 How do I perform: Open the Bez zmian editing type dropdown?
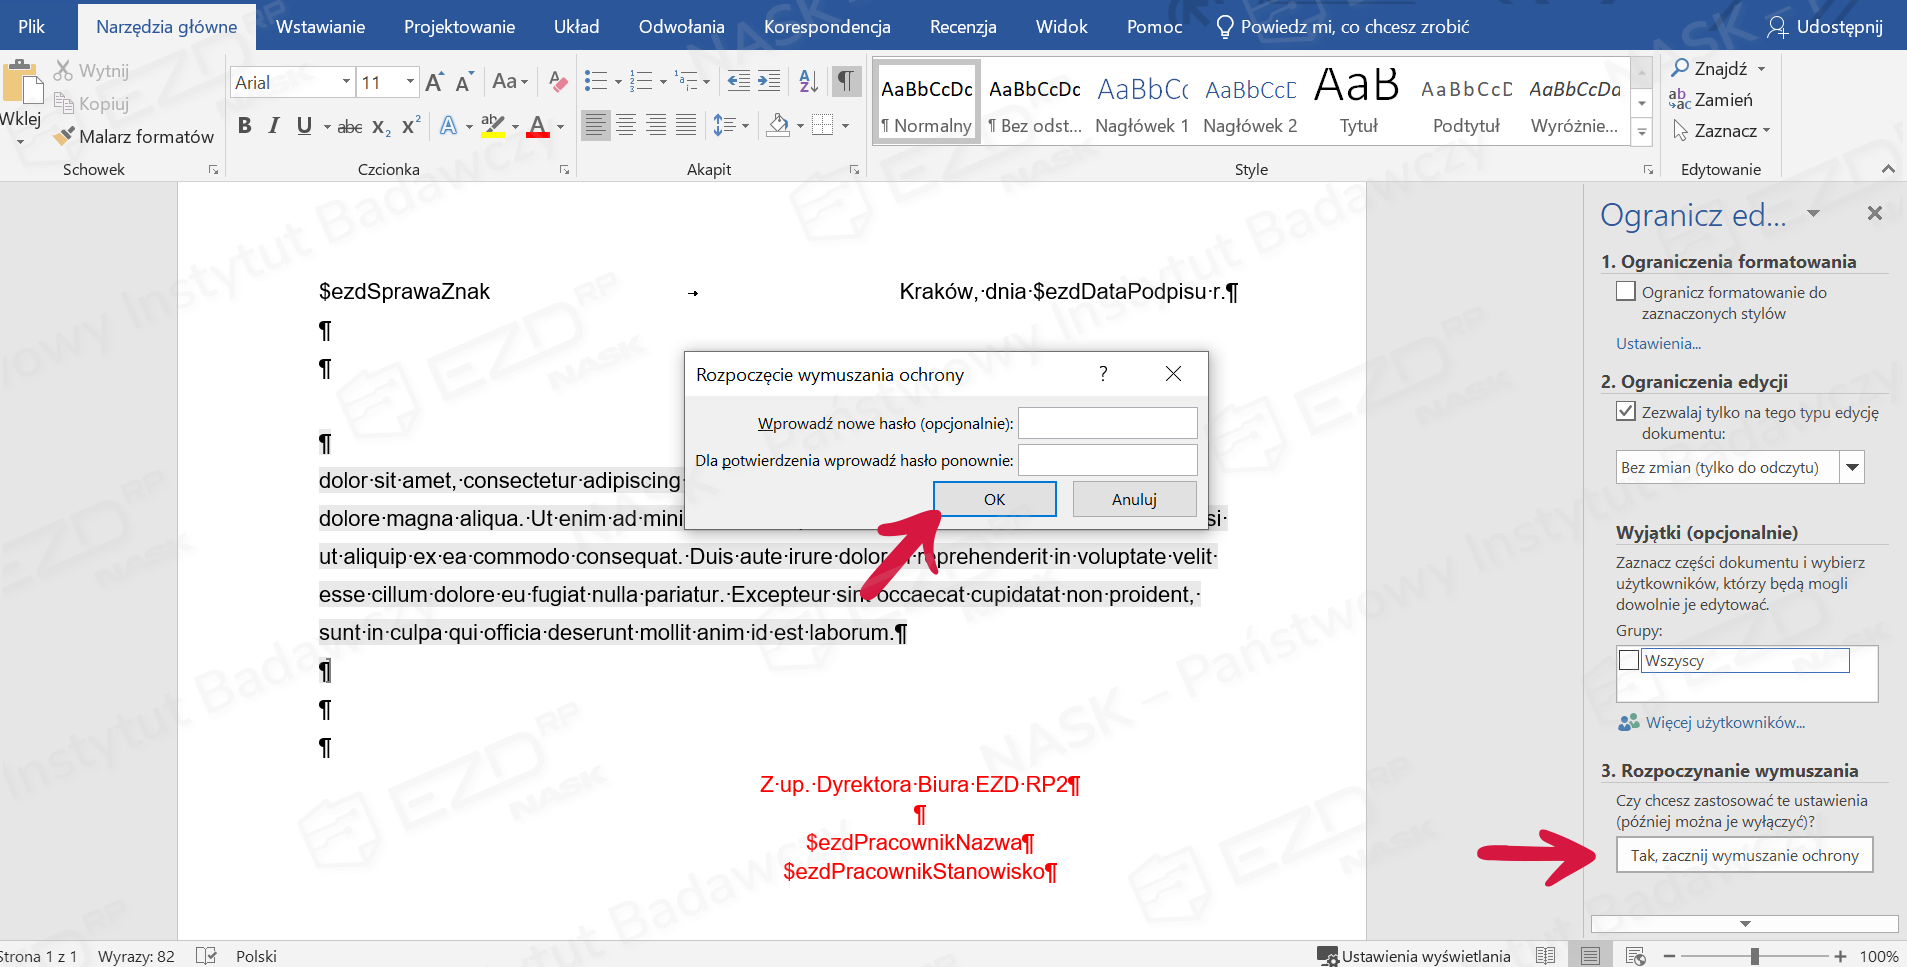pos(1852,467)
